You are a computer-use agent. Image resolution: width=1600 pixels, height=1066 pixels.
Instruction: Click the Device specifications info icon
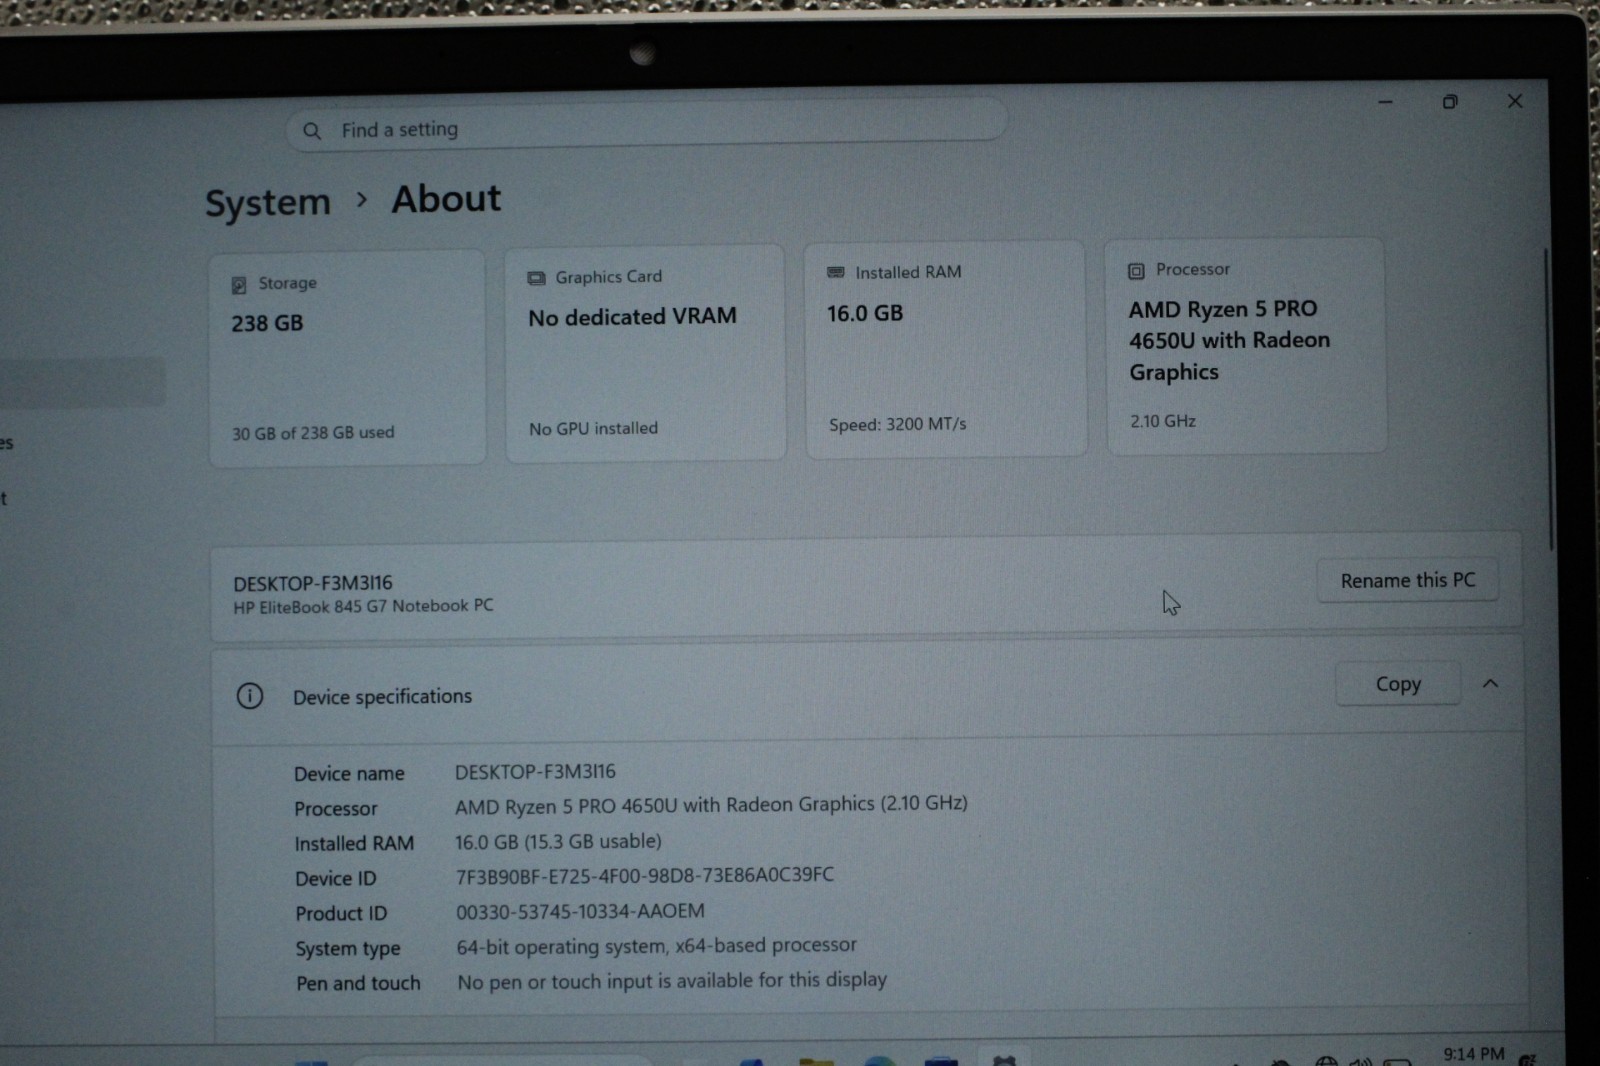(250, 696)
